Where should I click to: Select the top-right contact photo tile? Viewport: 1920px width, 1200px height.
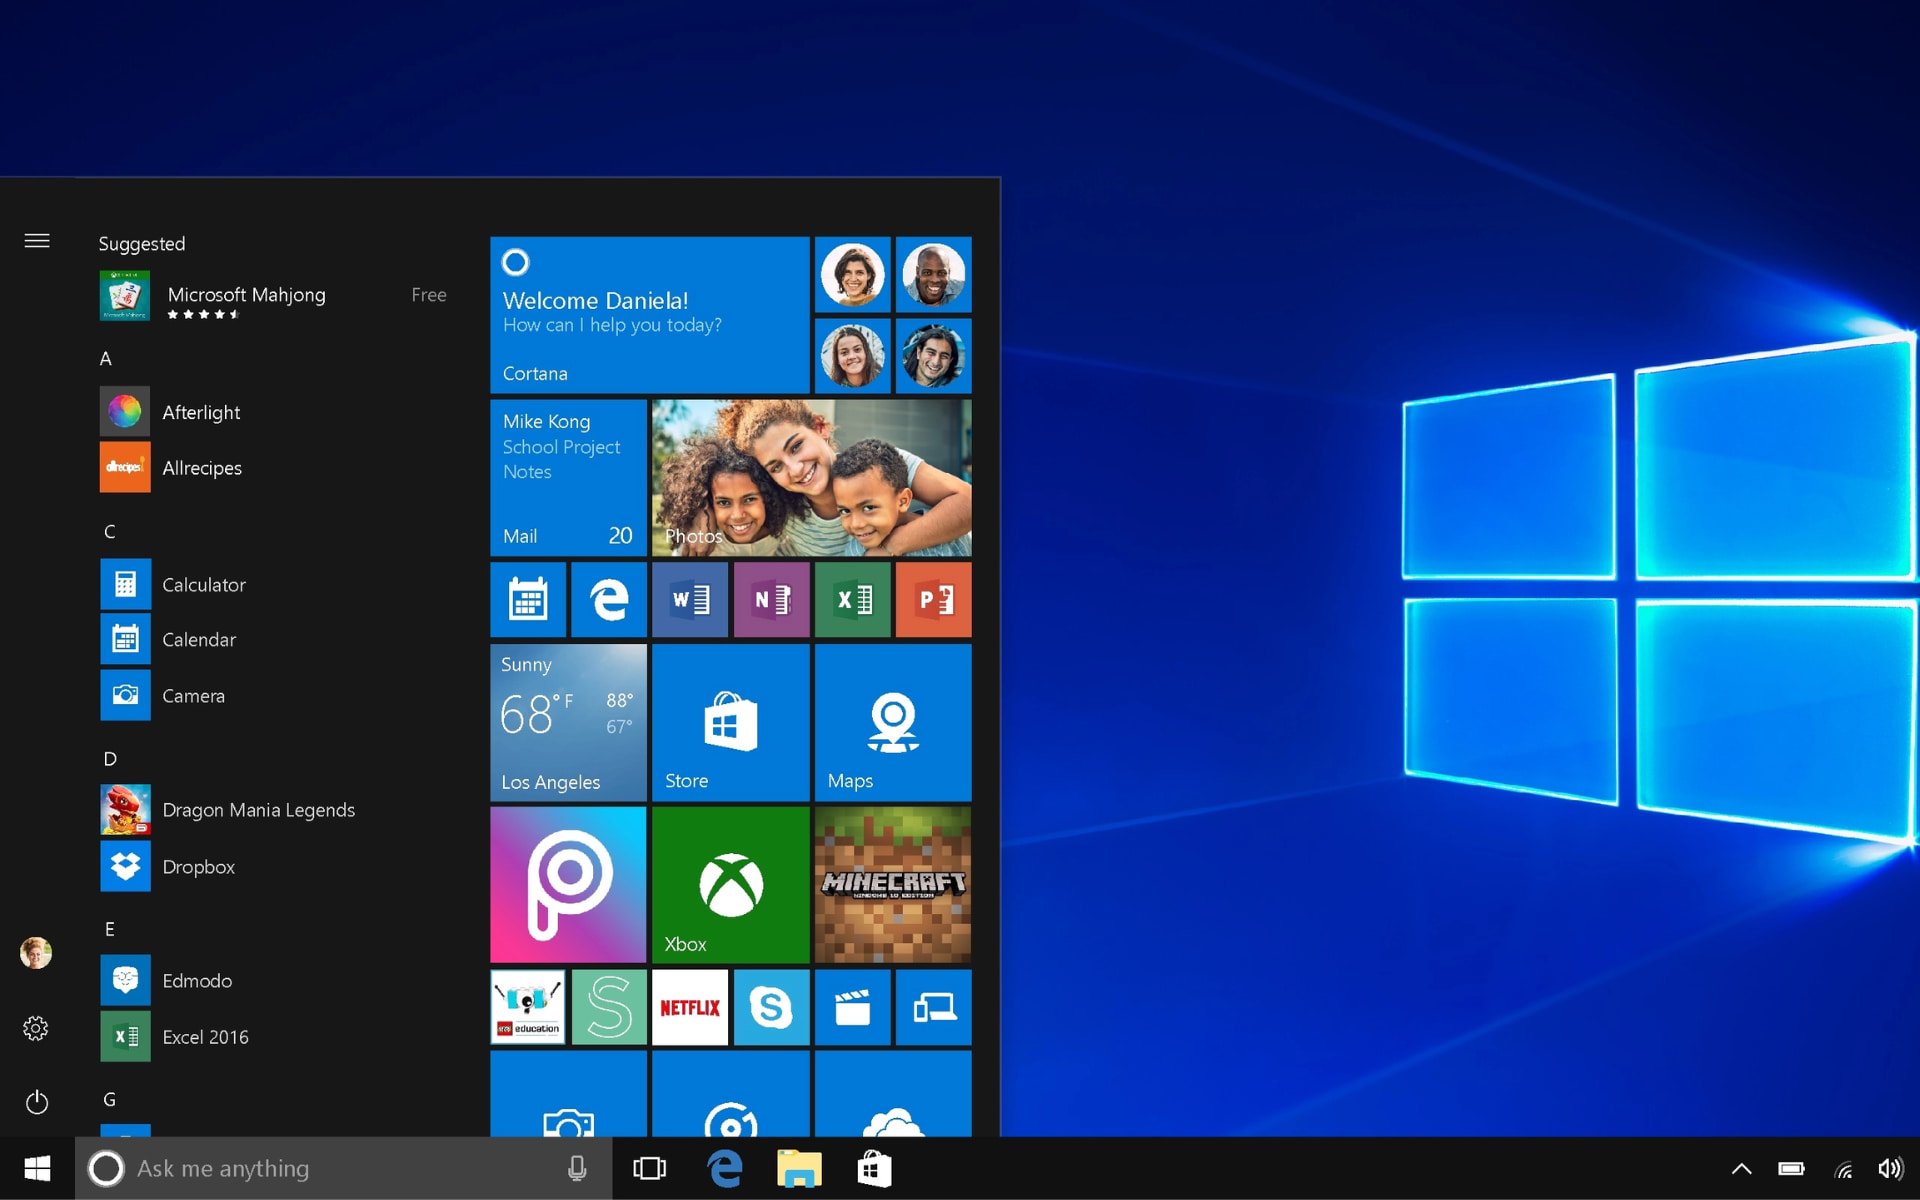[933, 275]
